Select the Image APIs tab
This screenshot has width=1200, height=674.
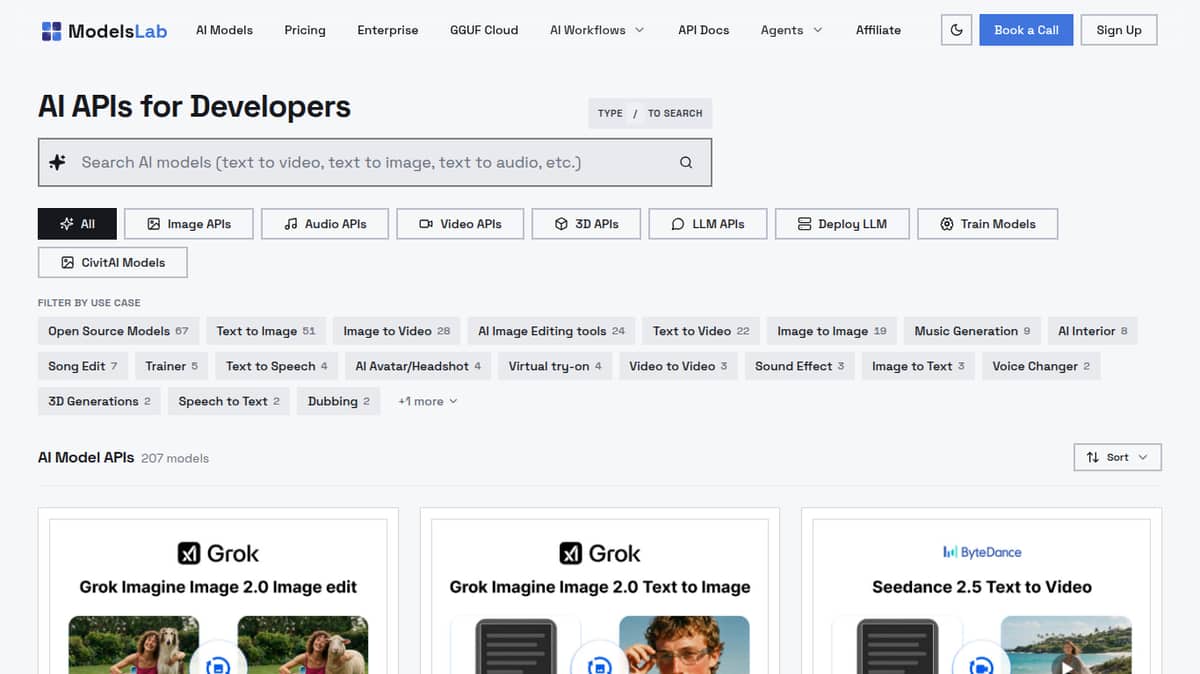point(189,224)
